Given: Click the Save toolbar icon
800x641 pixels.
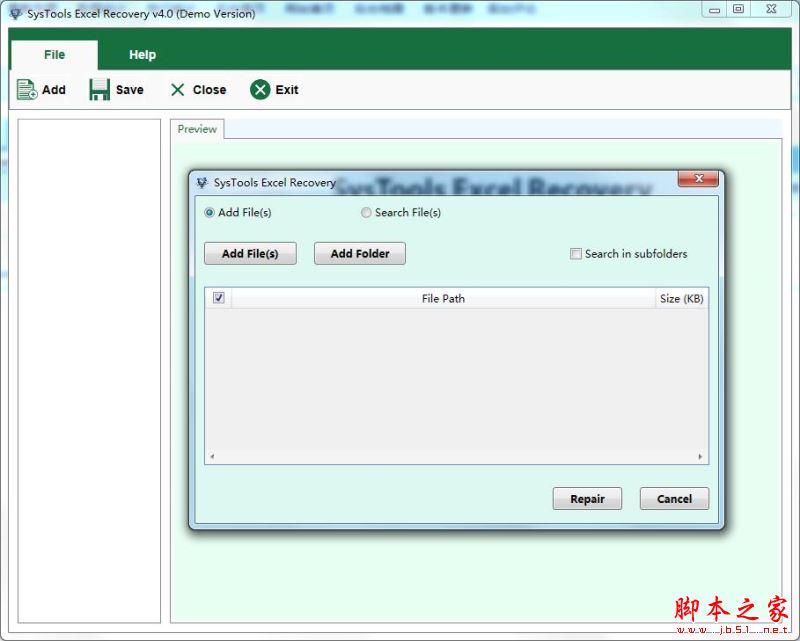Looking at the screenshot, I should 98,89.
